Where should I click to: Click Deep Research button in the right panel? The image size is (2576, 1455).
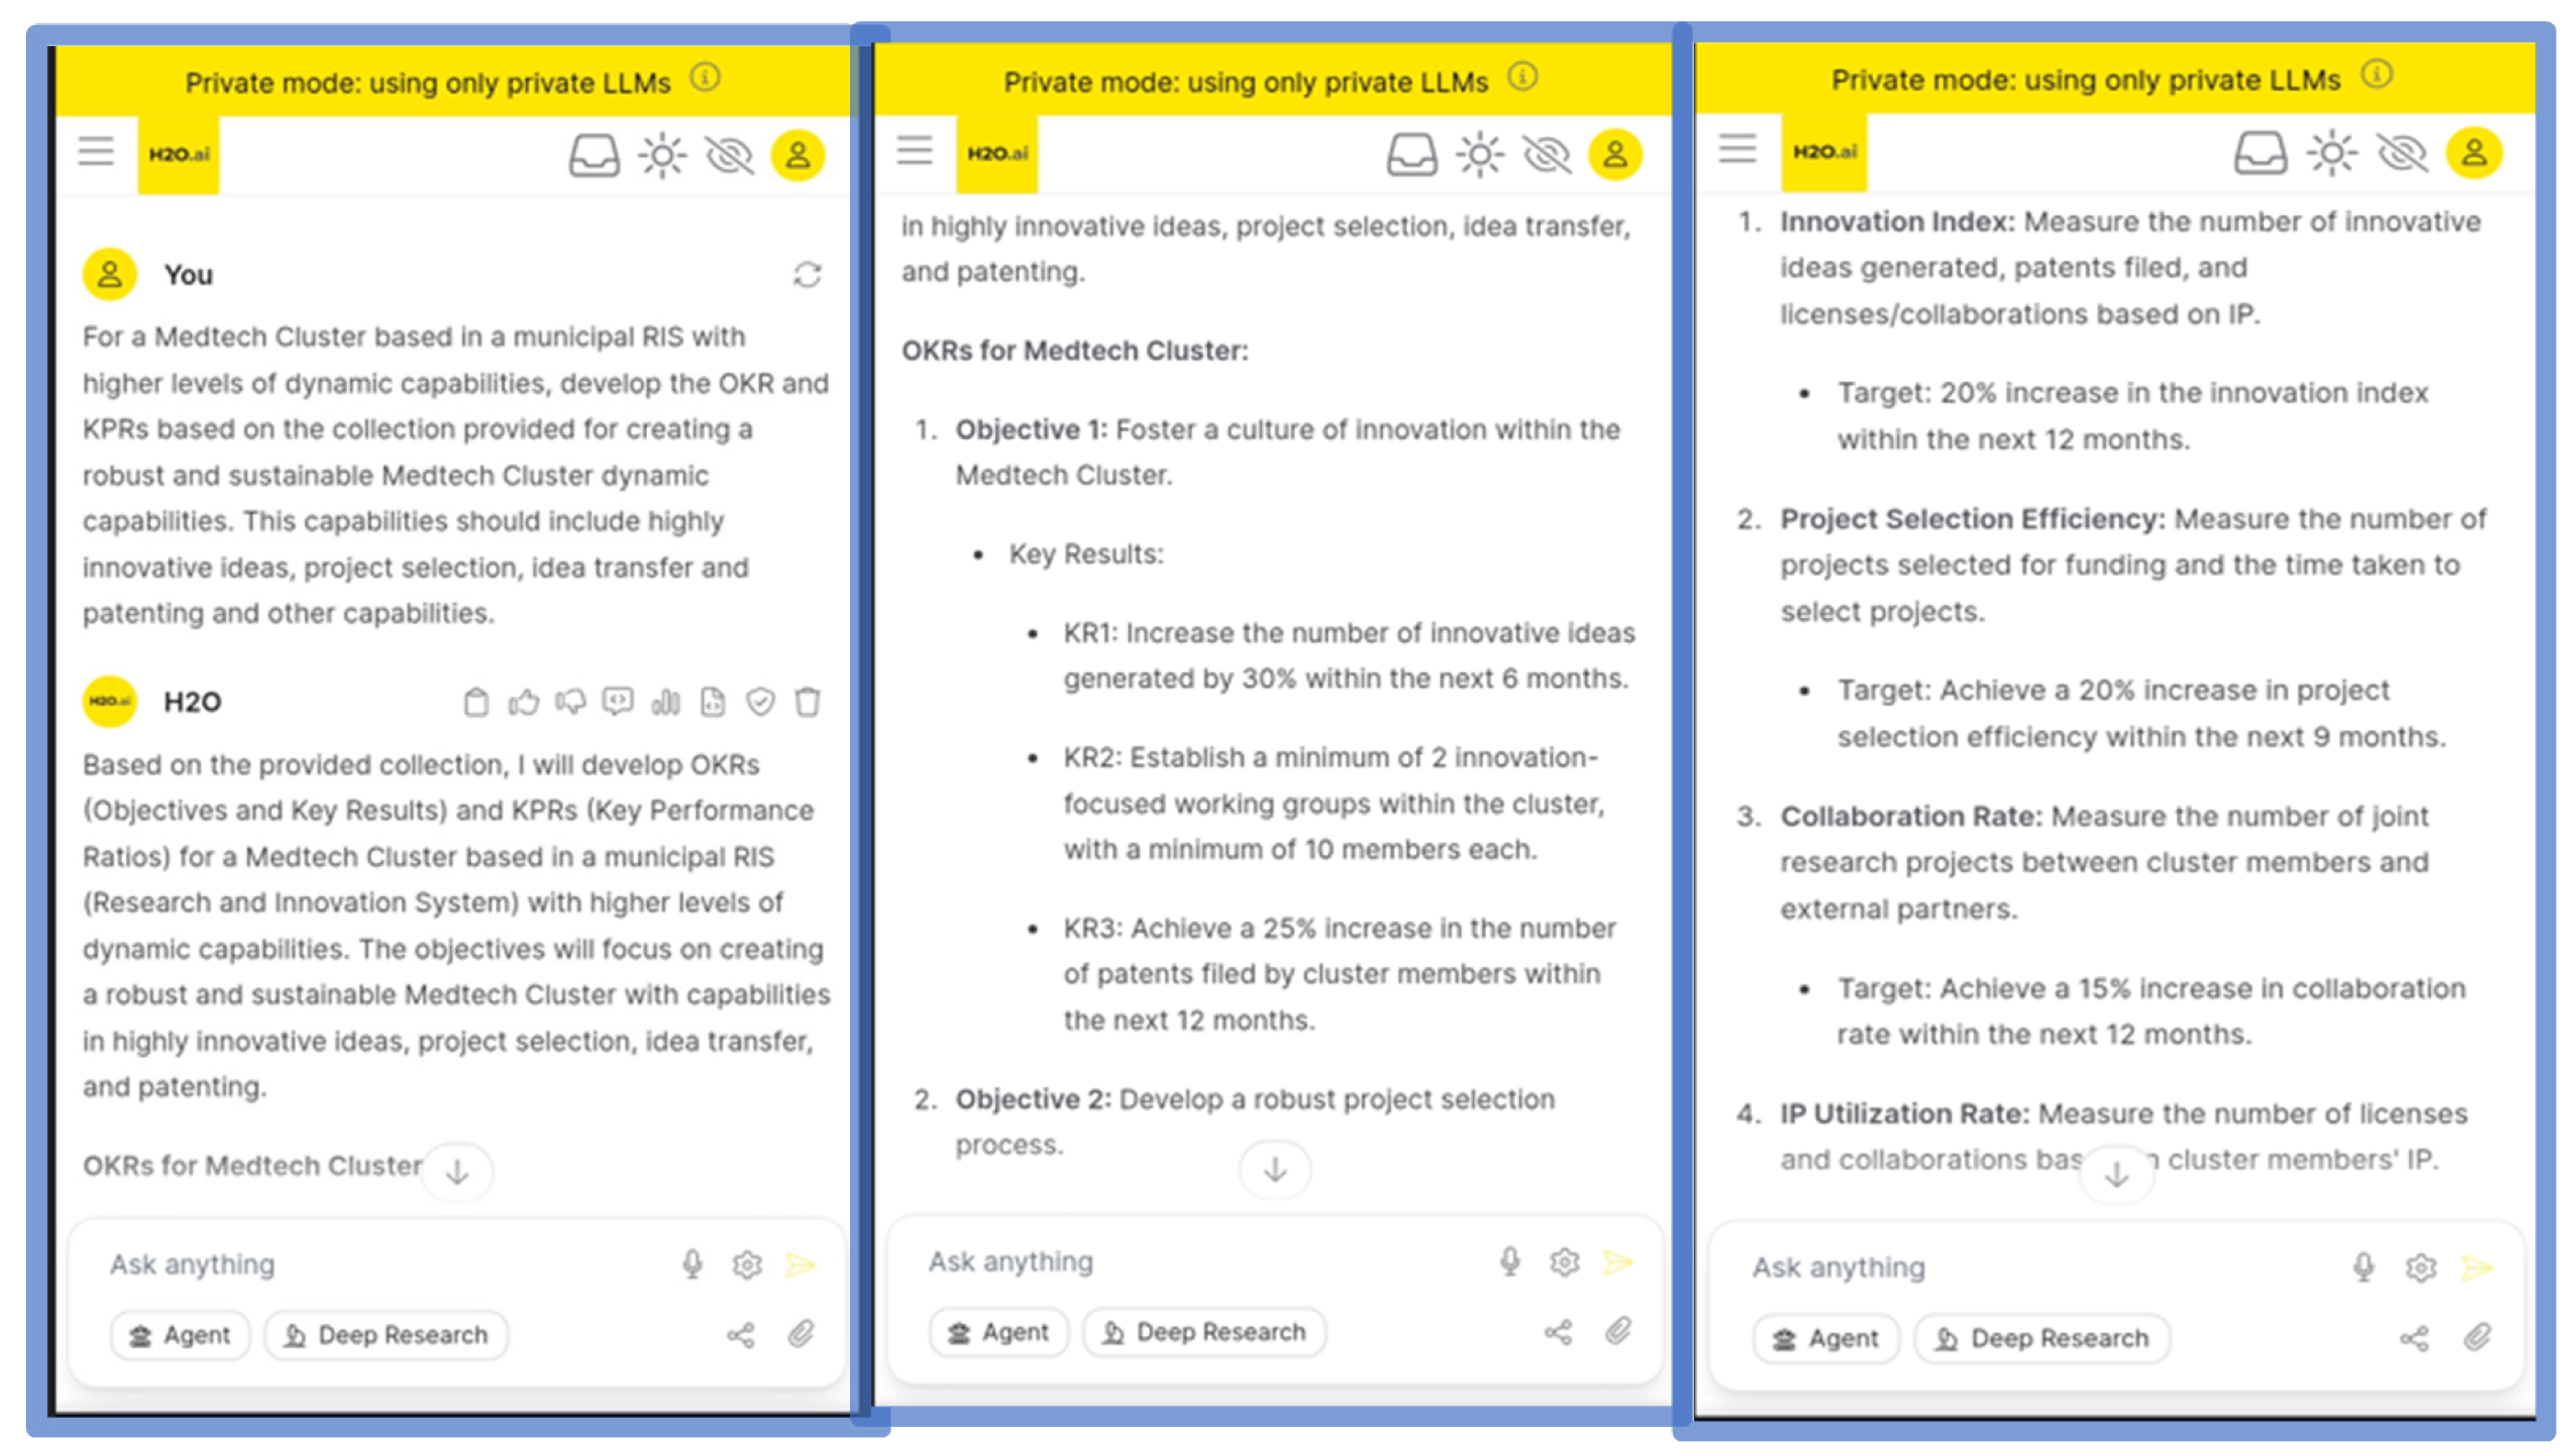coord(2042,1338)
